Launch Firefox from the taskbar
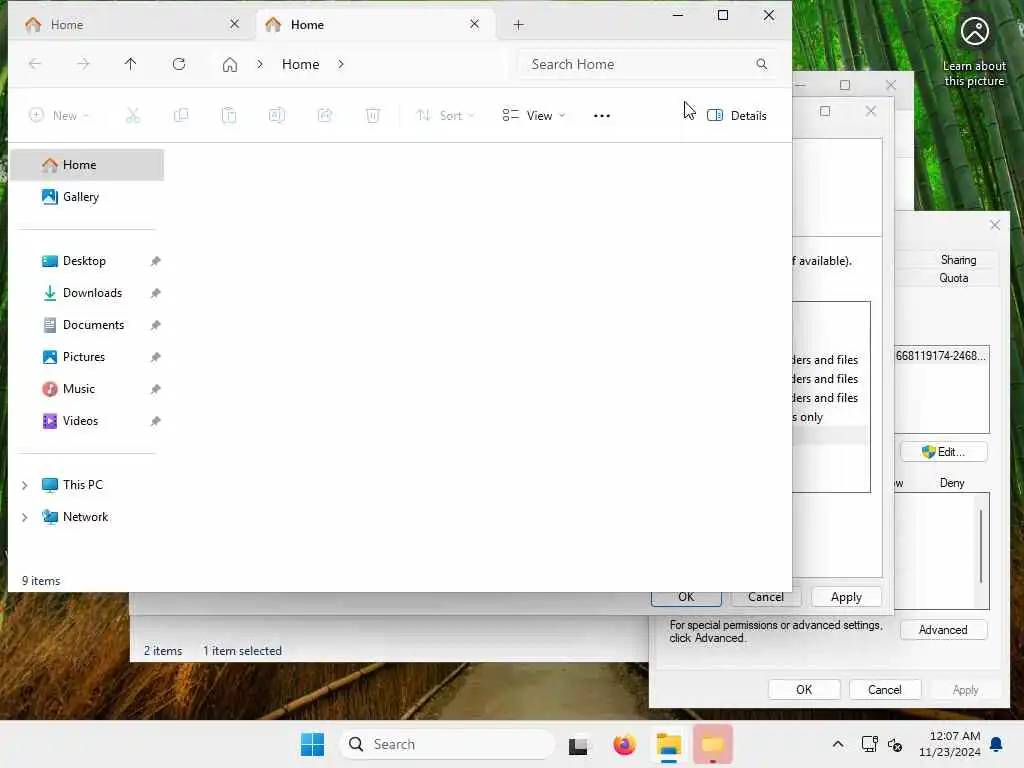This screenshot has width=1024, height=768. (x=624, y=744)
